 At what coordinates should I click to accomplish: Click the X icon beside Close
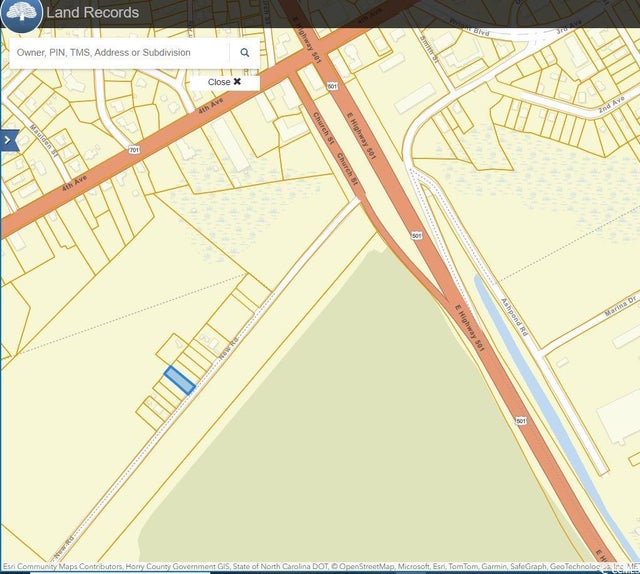(237, 82)
